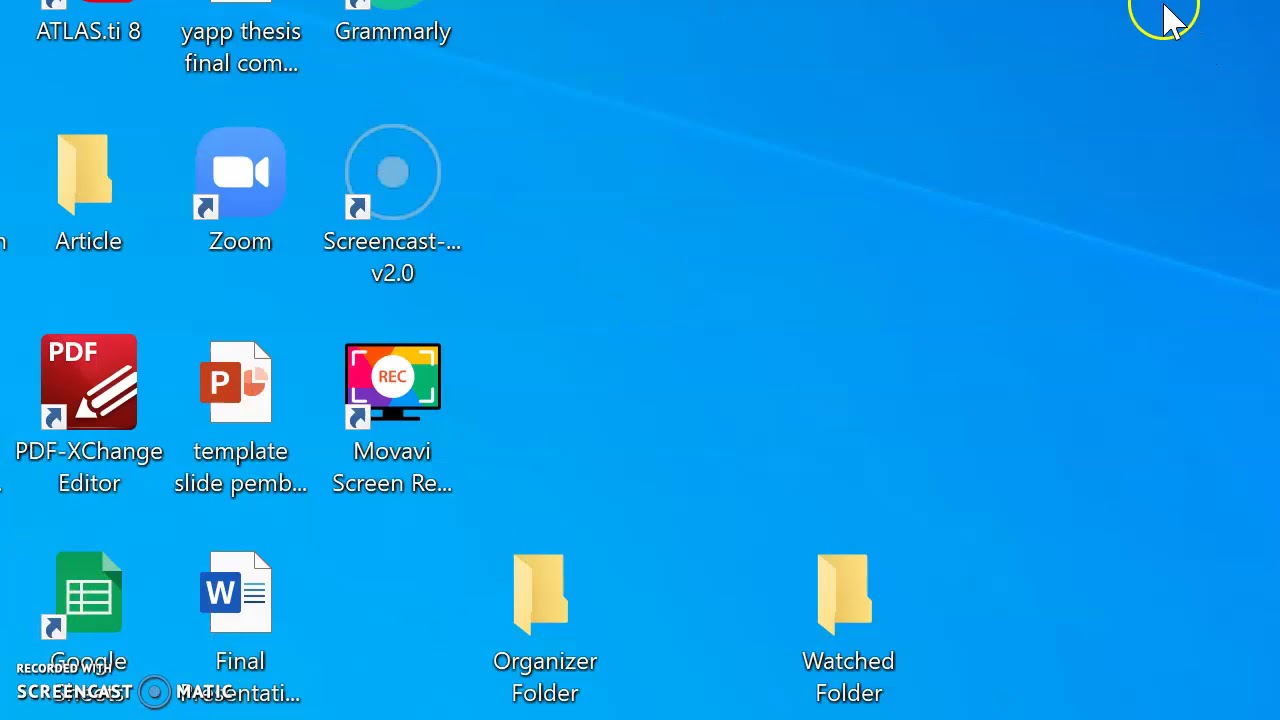Click the Watched Folder label text
1280x720 pixels.
(x=848, y=677)
